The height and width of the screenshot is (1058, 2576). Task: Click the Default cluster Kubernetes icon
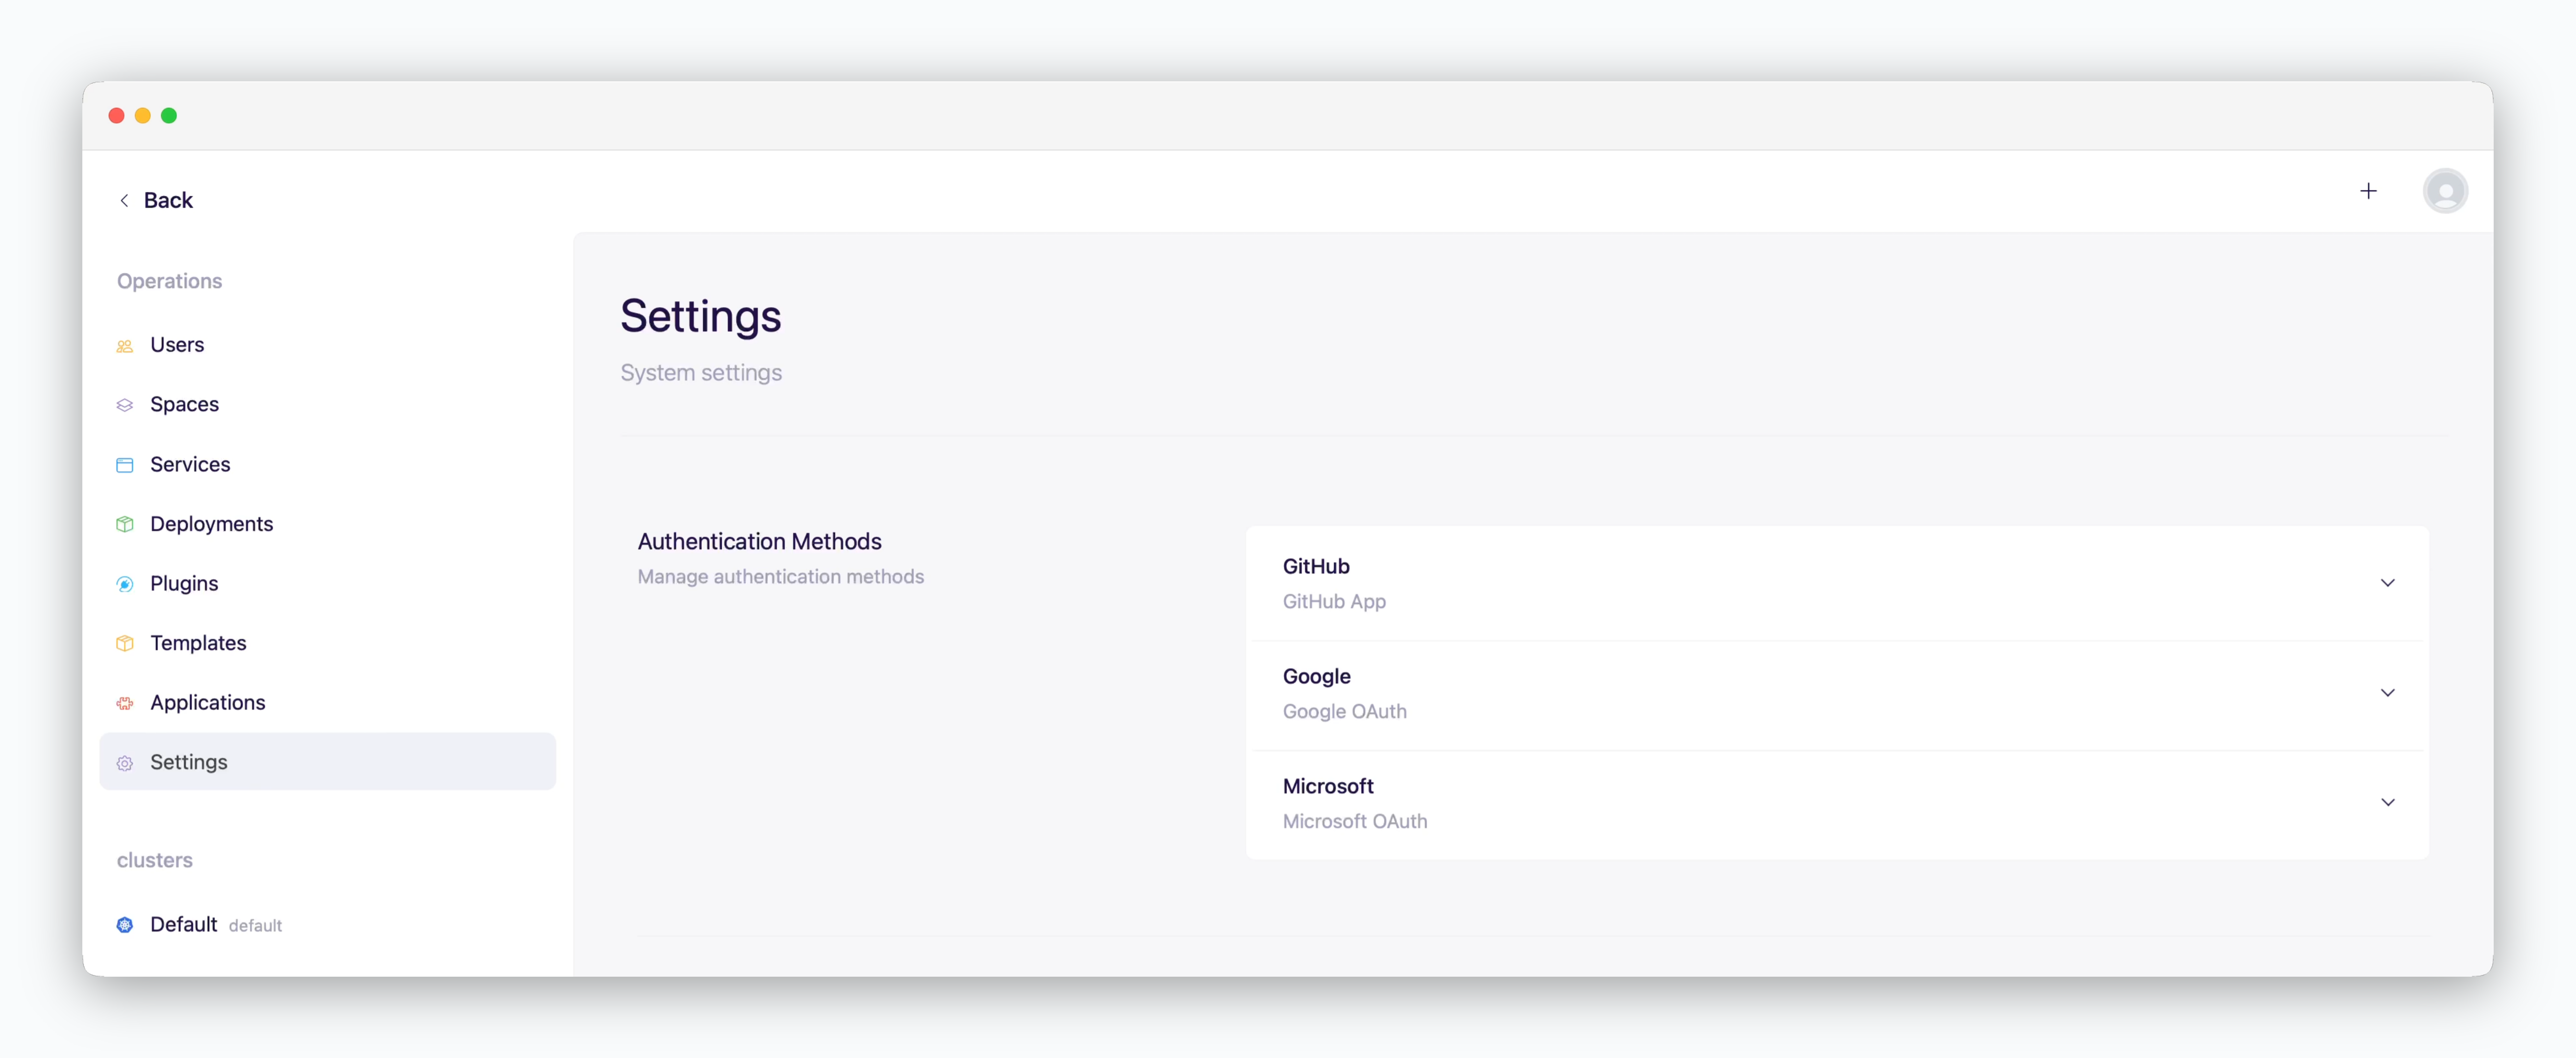[x=125, y=925]
